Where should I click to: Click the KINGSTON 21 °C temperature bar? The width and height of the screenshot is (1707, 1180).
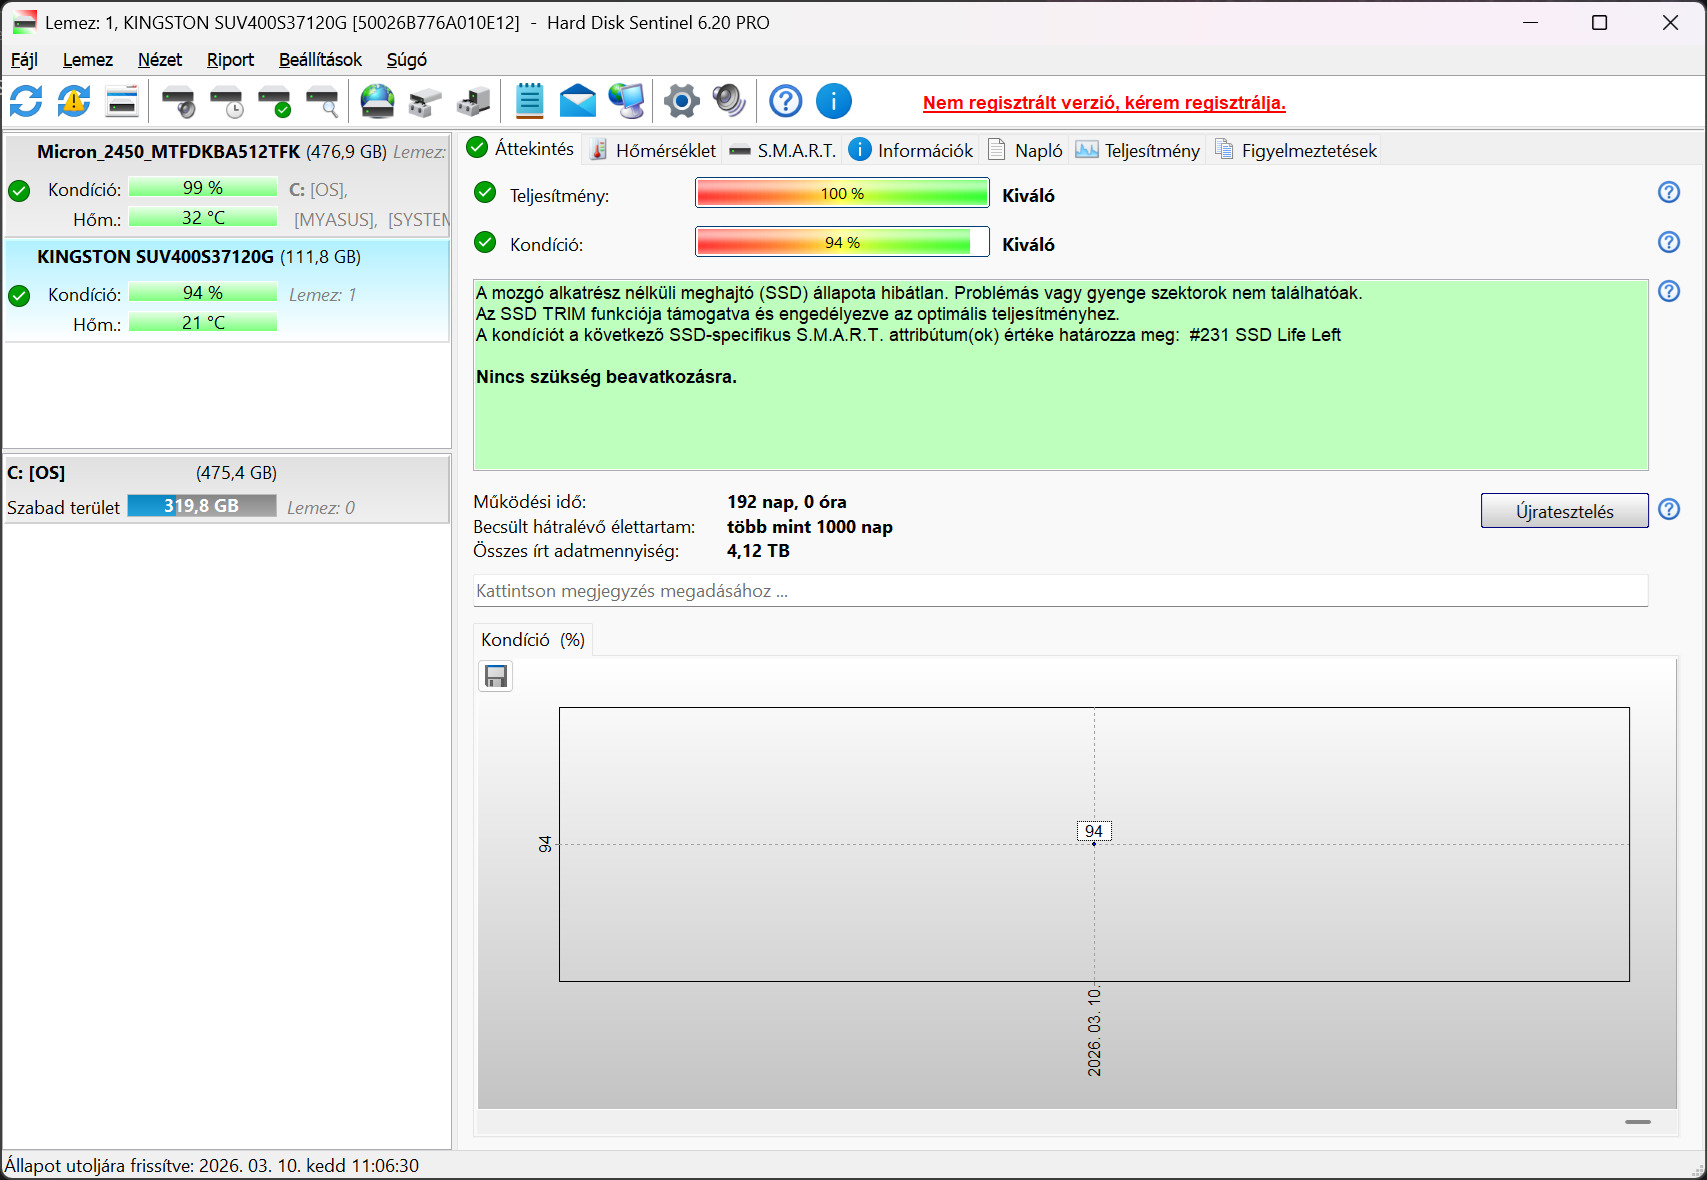tap(203, 323)
